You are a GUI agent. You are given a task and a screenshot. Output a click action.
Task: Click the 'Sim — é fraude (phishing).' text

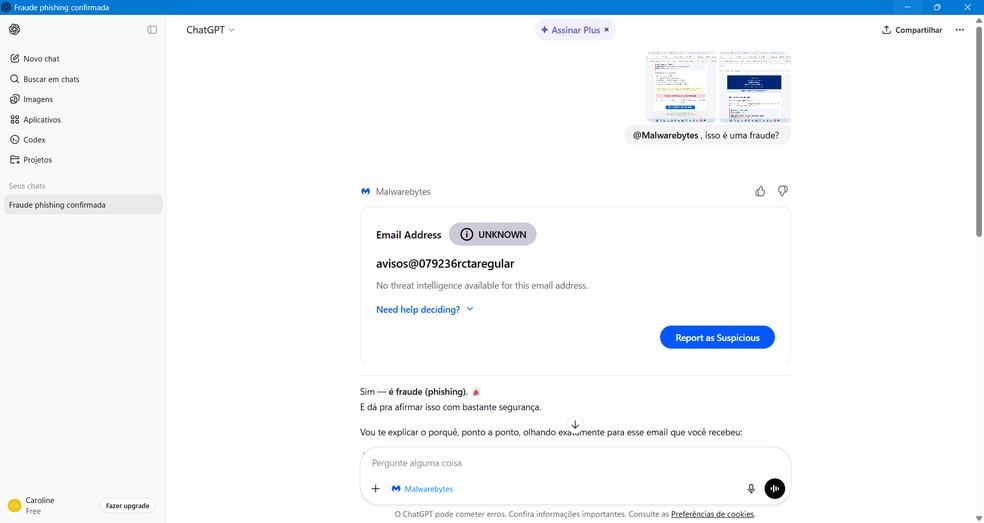point(414,392)
